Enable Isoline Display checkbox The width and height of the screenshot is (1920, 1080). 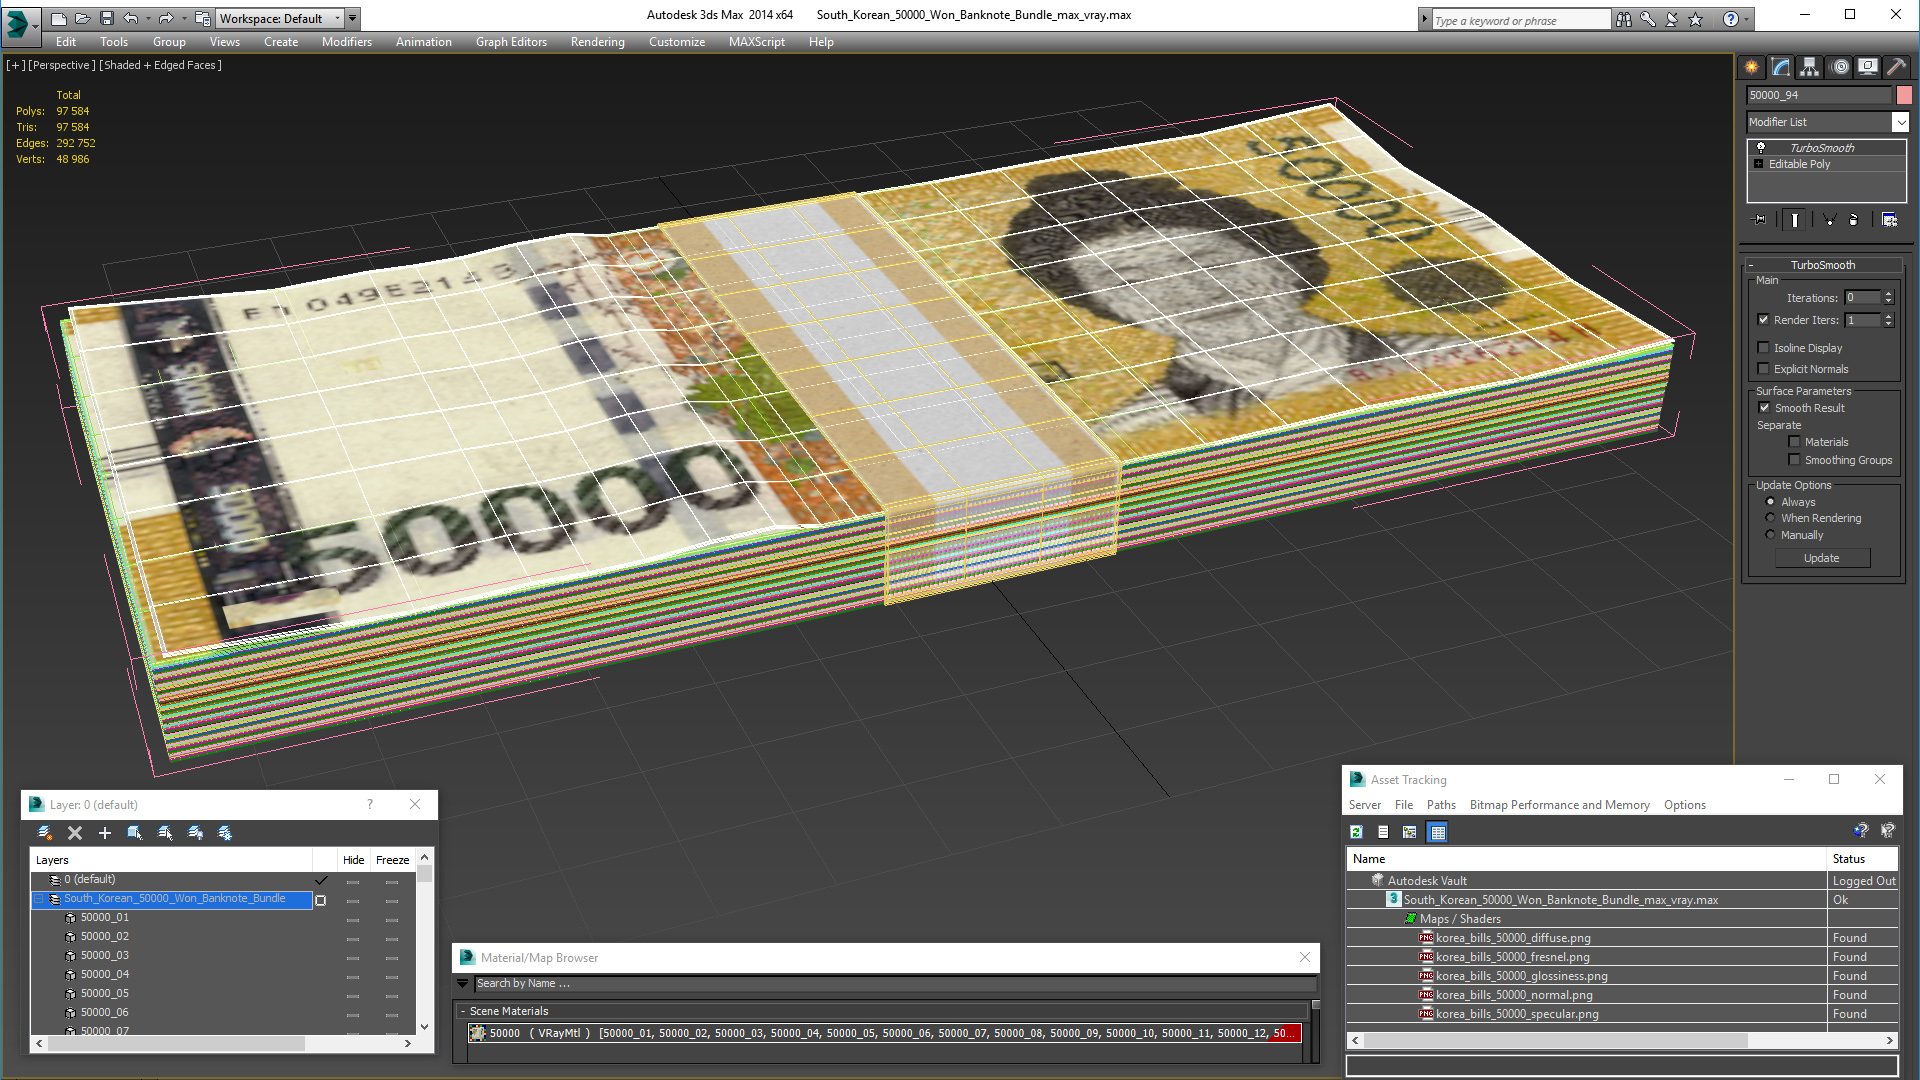click(1763, 348)
